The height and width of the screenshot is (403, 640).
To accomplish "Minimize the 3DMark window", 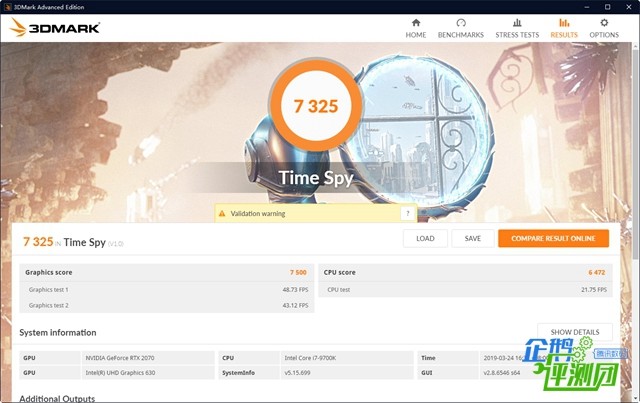I will (x=587, y=7).
